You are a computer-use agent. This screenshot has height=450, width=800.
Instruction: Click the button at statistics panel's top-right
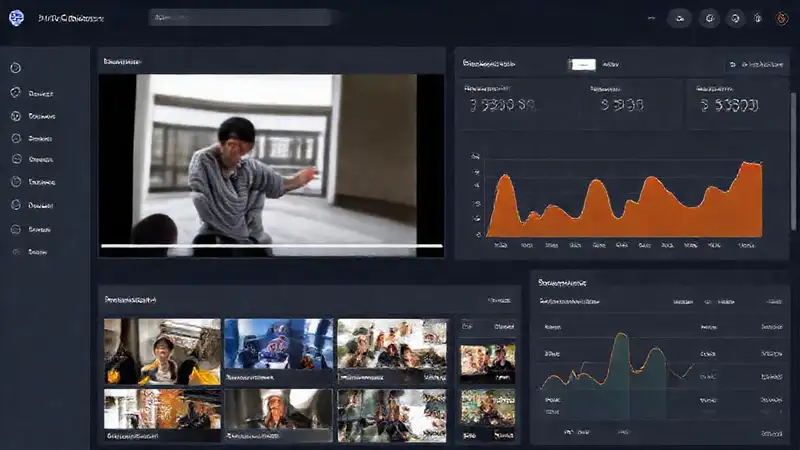coord(757,64)
